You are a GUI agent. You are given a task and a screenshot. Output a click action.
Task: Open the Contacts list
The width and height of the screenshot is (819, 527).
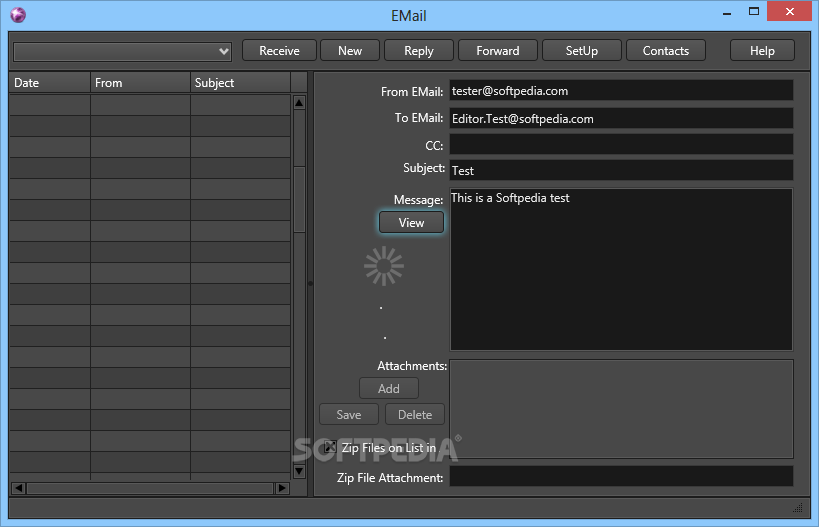(665, 51)
